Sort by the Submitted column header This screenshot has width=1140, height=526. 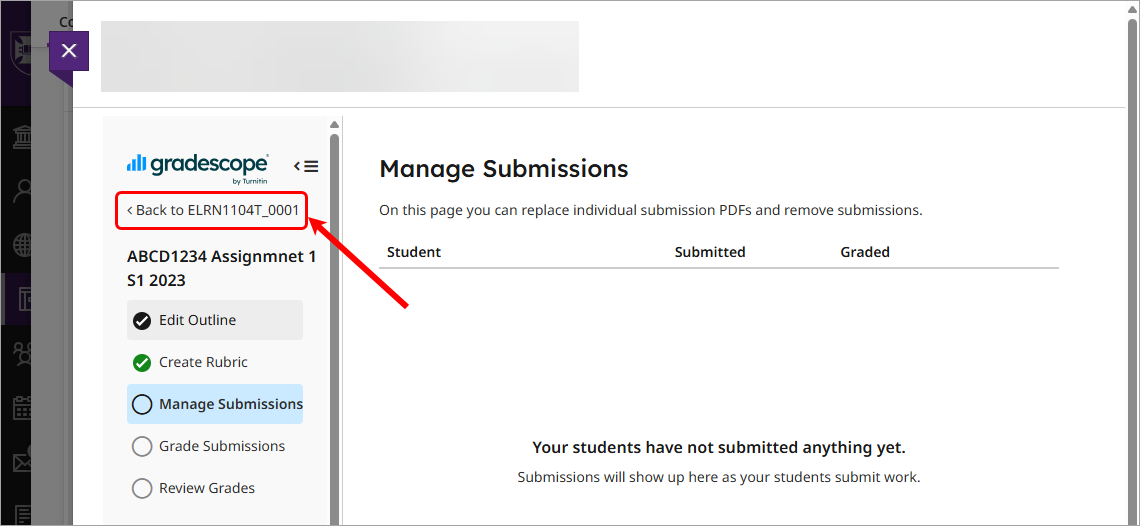click(710, 252)
